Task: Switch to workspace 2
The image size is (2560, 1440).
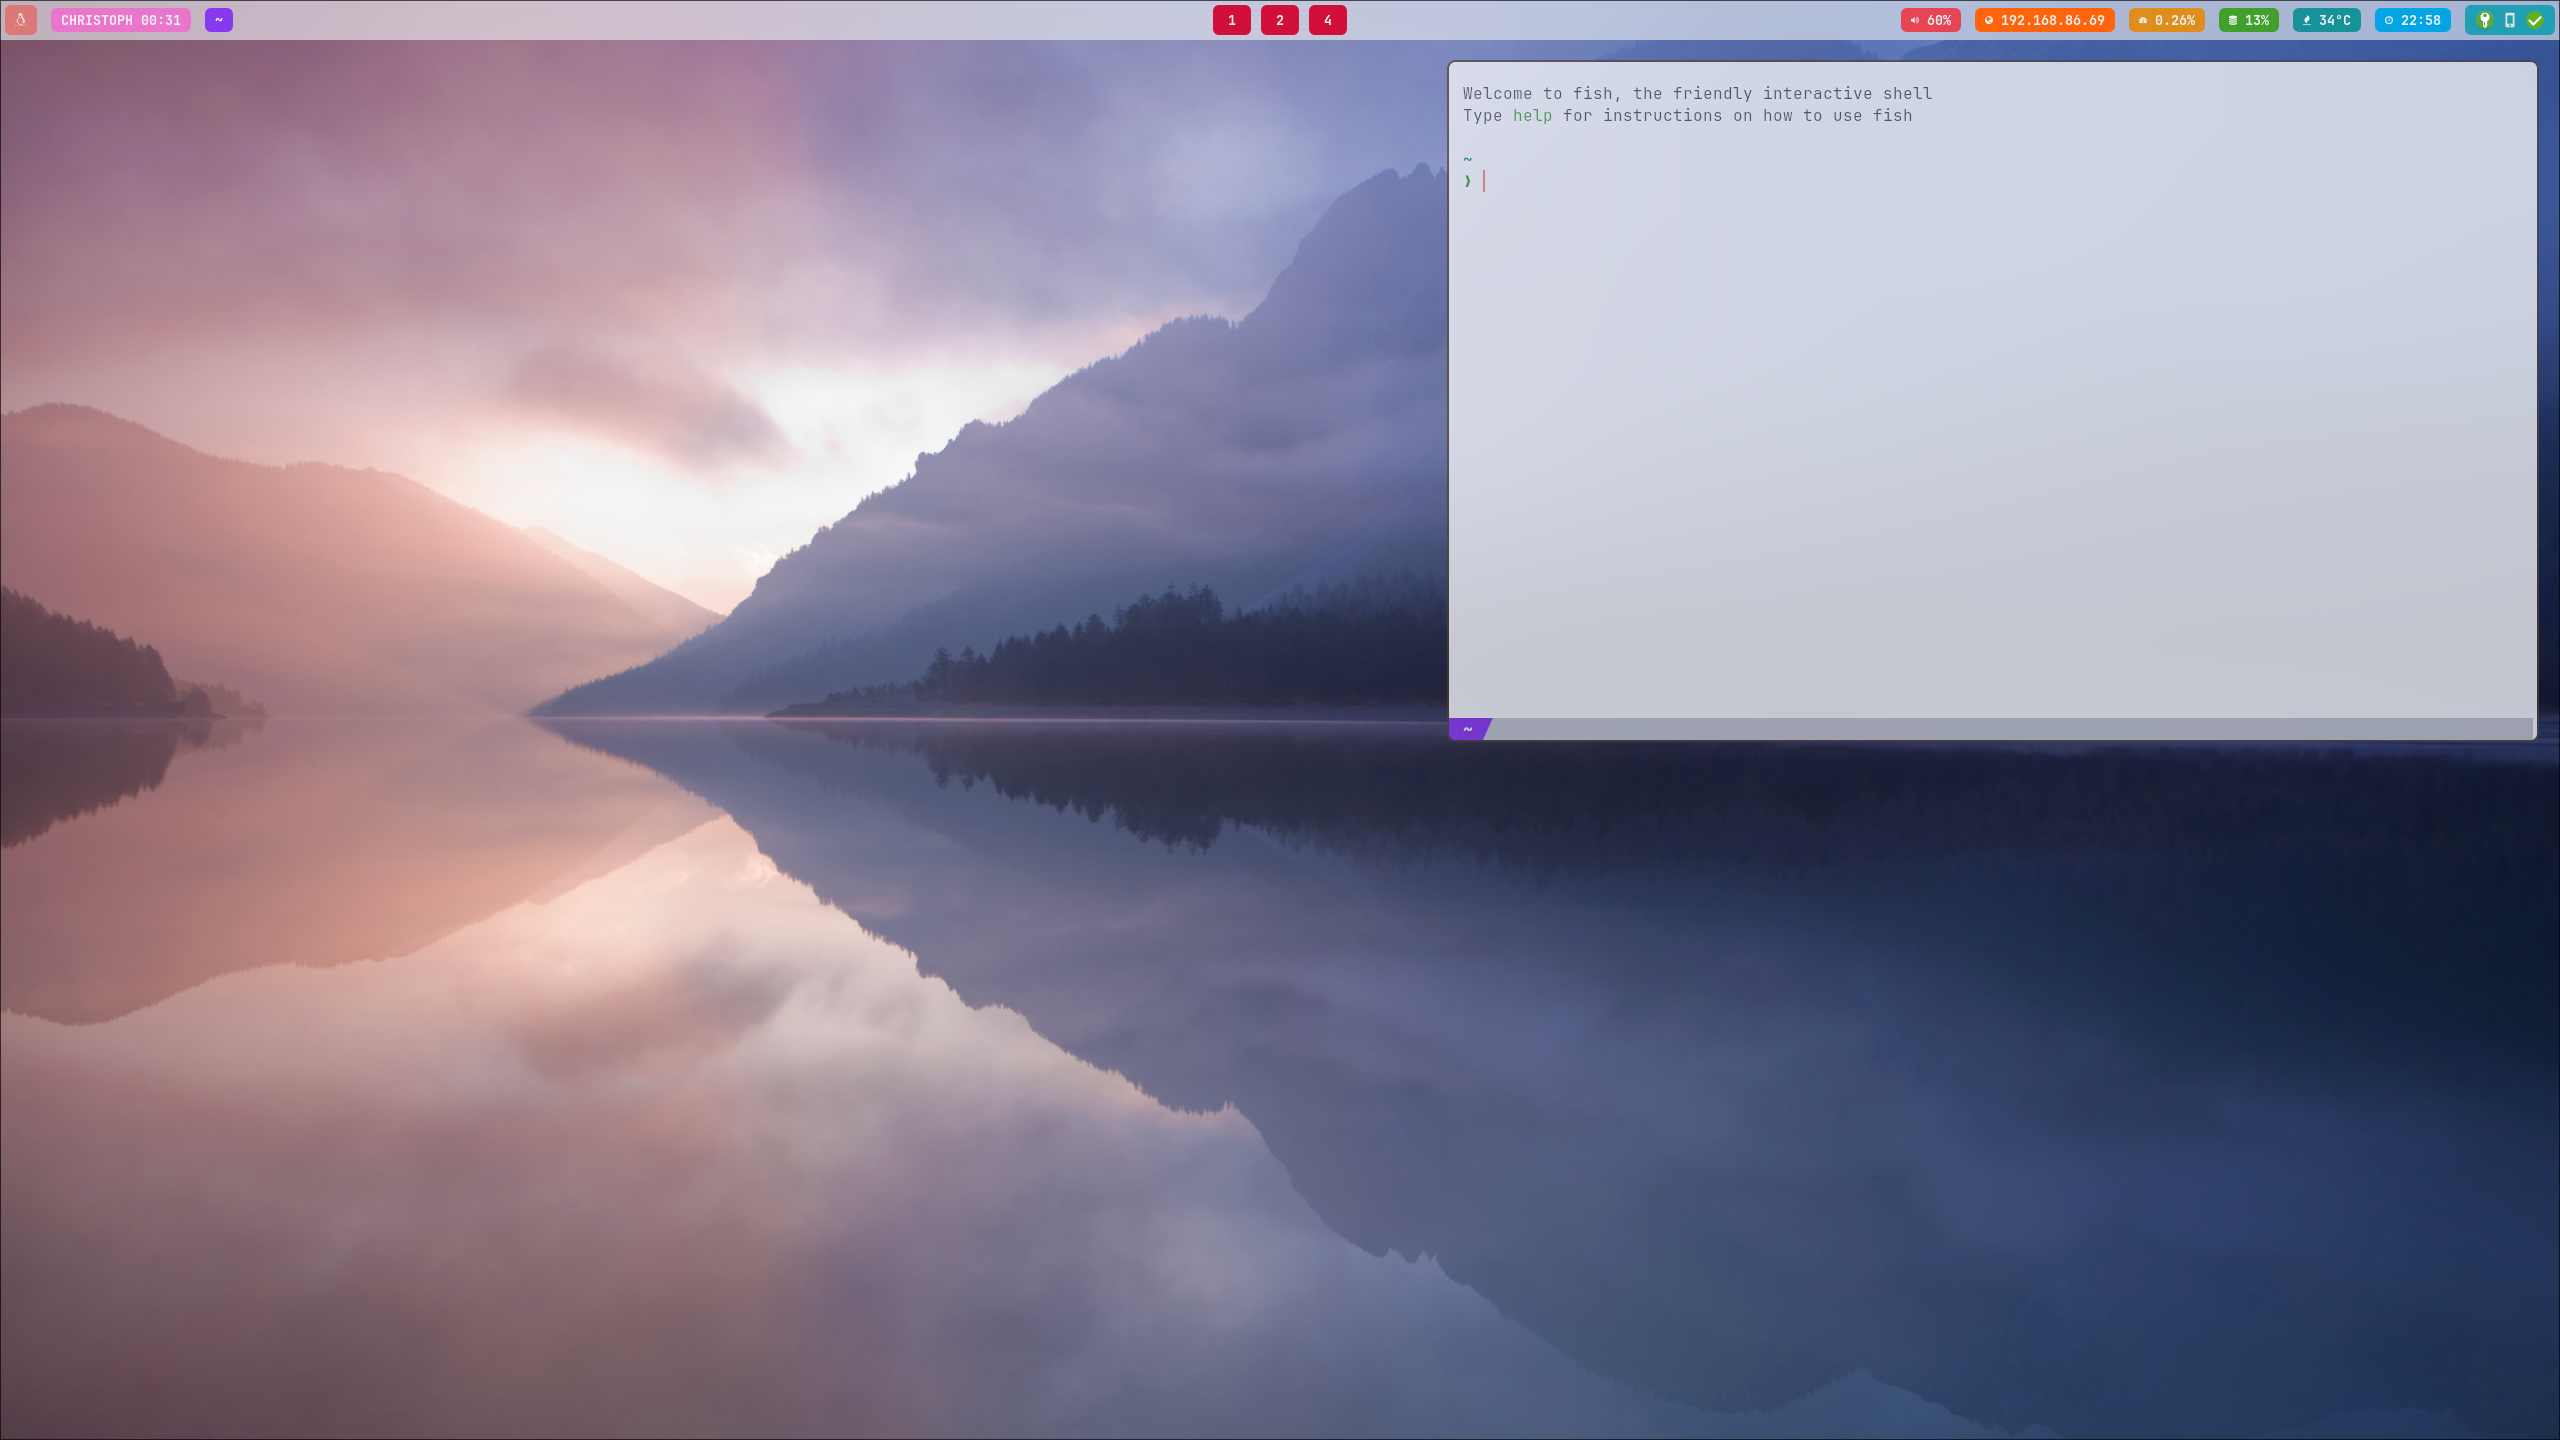Action: pos(1280,20)
